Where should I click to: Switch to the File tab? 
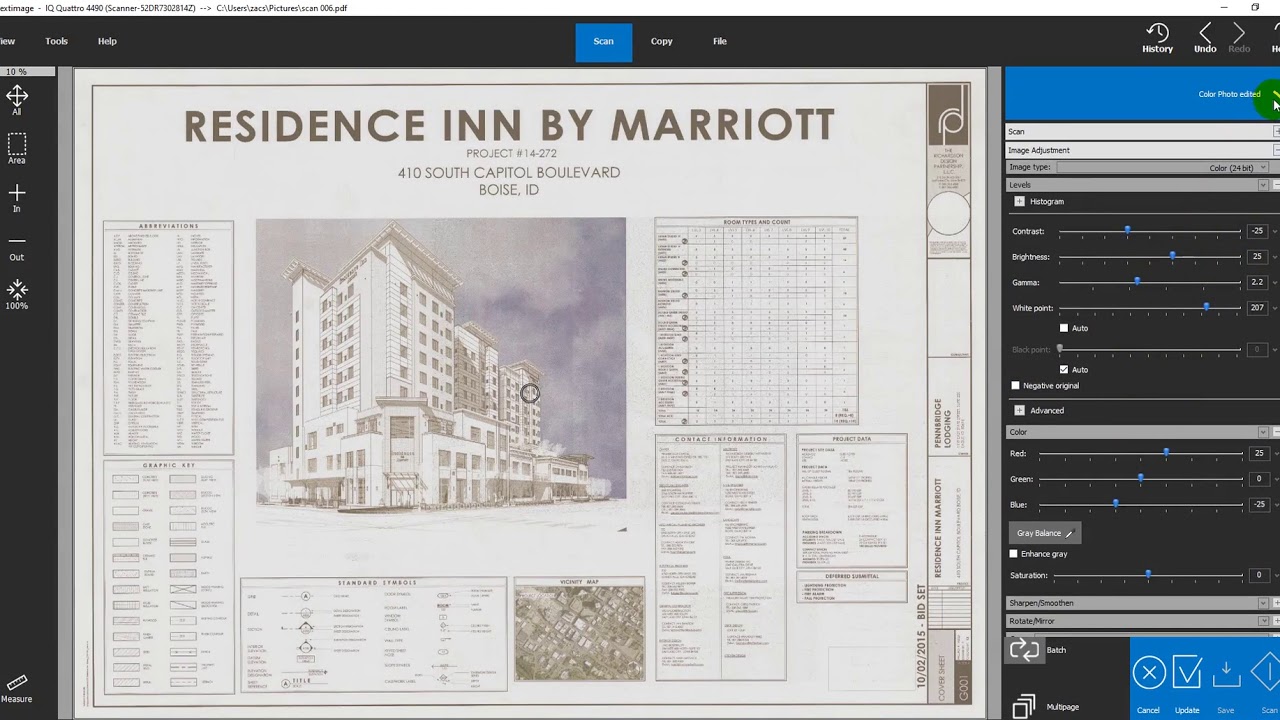pyautogui.click(x=720, y=42)
